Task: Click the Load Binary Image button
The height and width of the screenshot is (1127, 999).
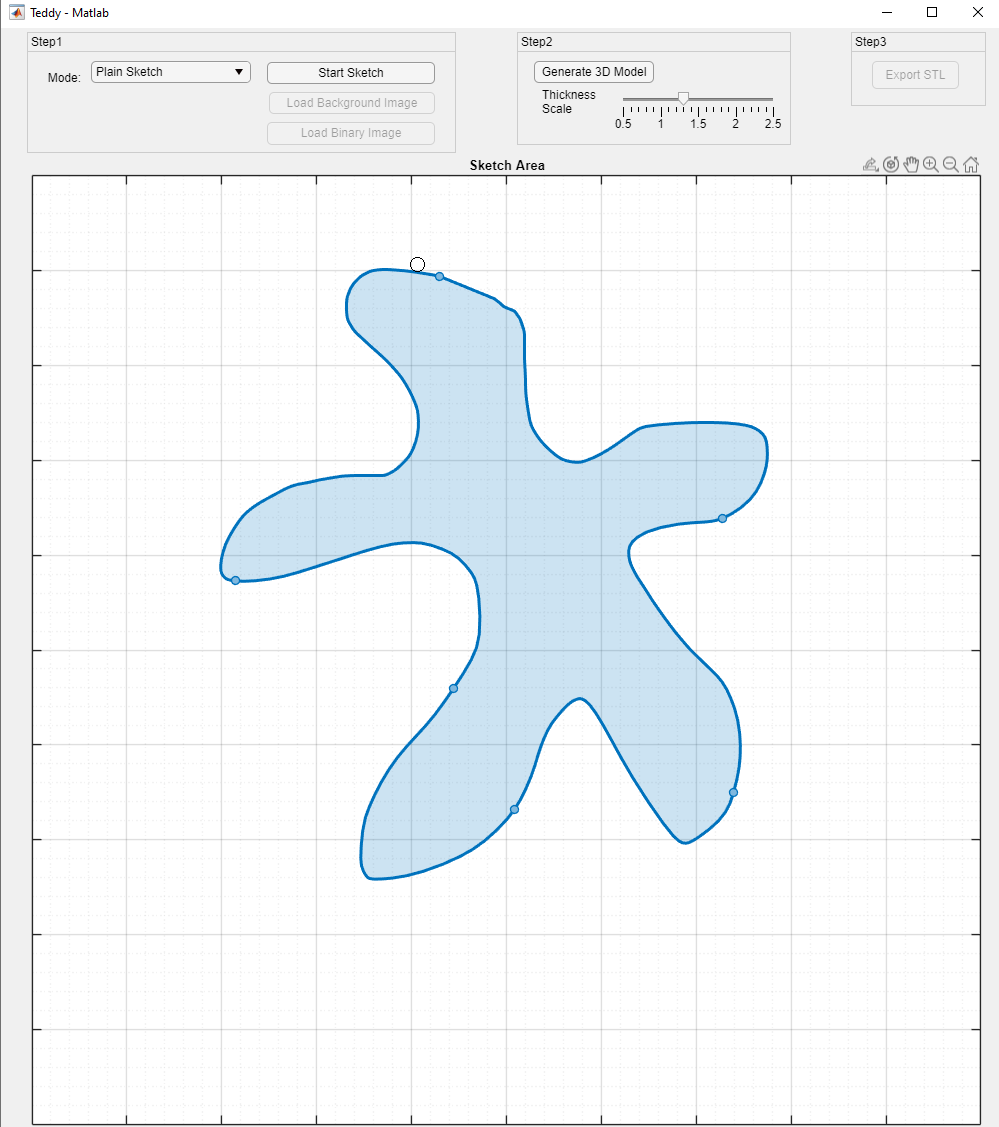Action: click(350, 133)
